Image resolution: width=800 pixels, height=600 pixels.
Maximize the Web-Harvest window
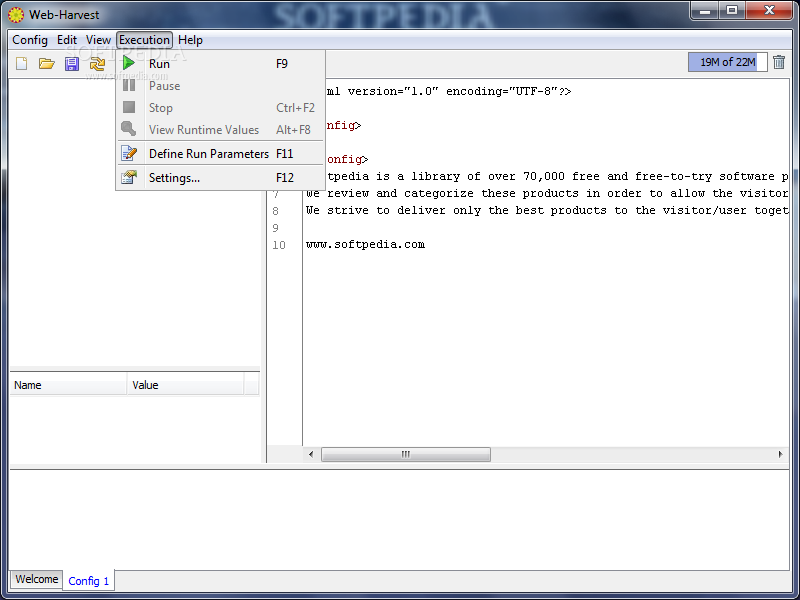[x=732, y=10]
